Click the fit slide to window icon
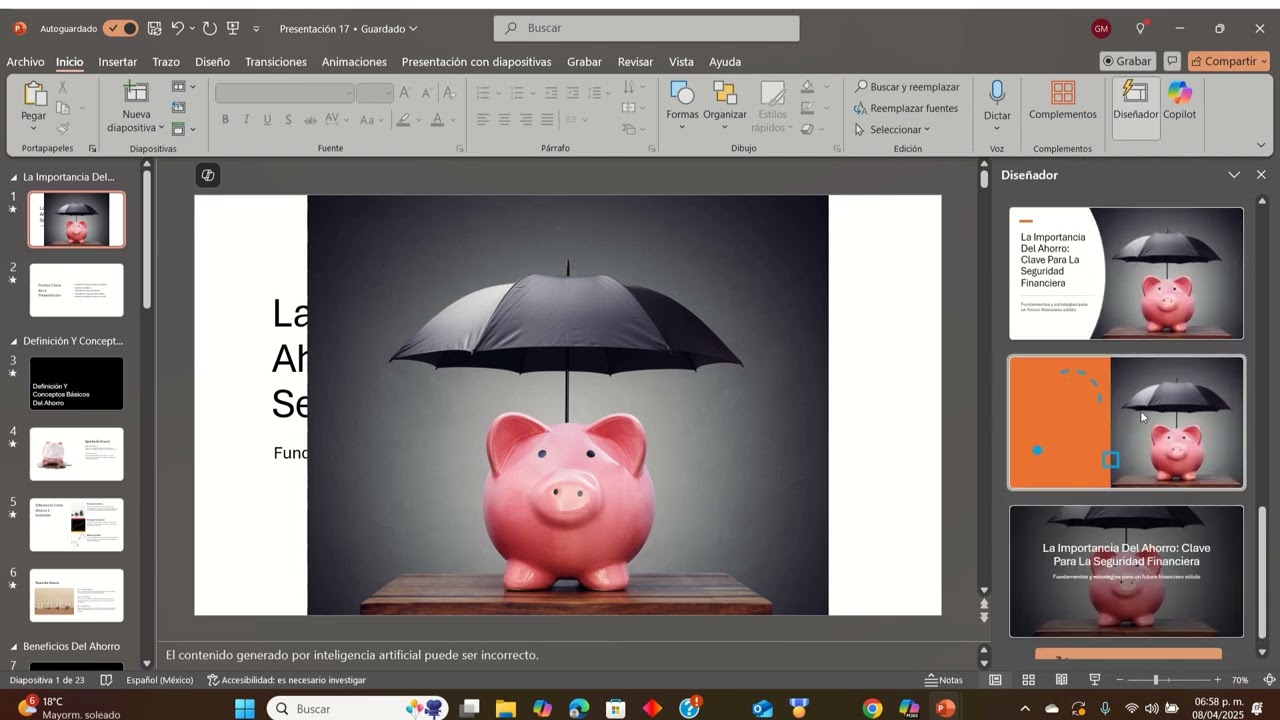Image resolution: width=1280 pixels, height=720 pixels. (x=1269, y=680)
